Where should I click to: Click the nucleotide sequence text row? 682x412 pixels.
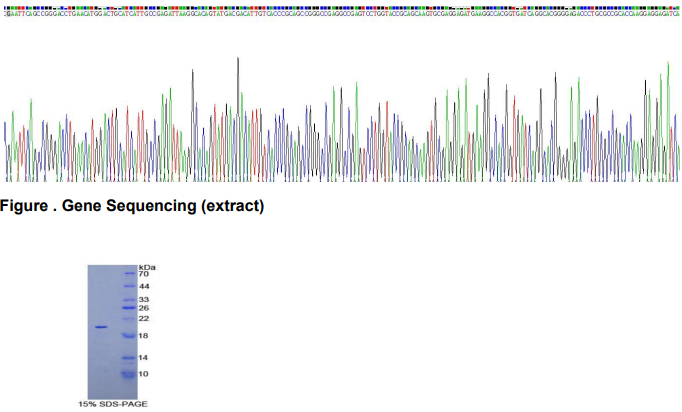pyautogui.click(x=342, y=14)
